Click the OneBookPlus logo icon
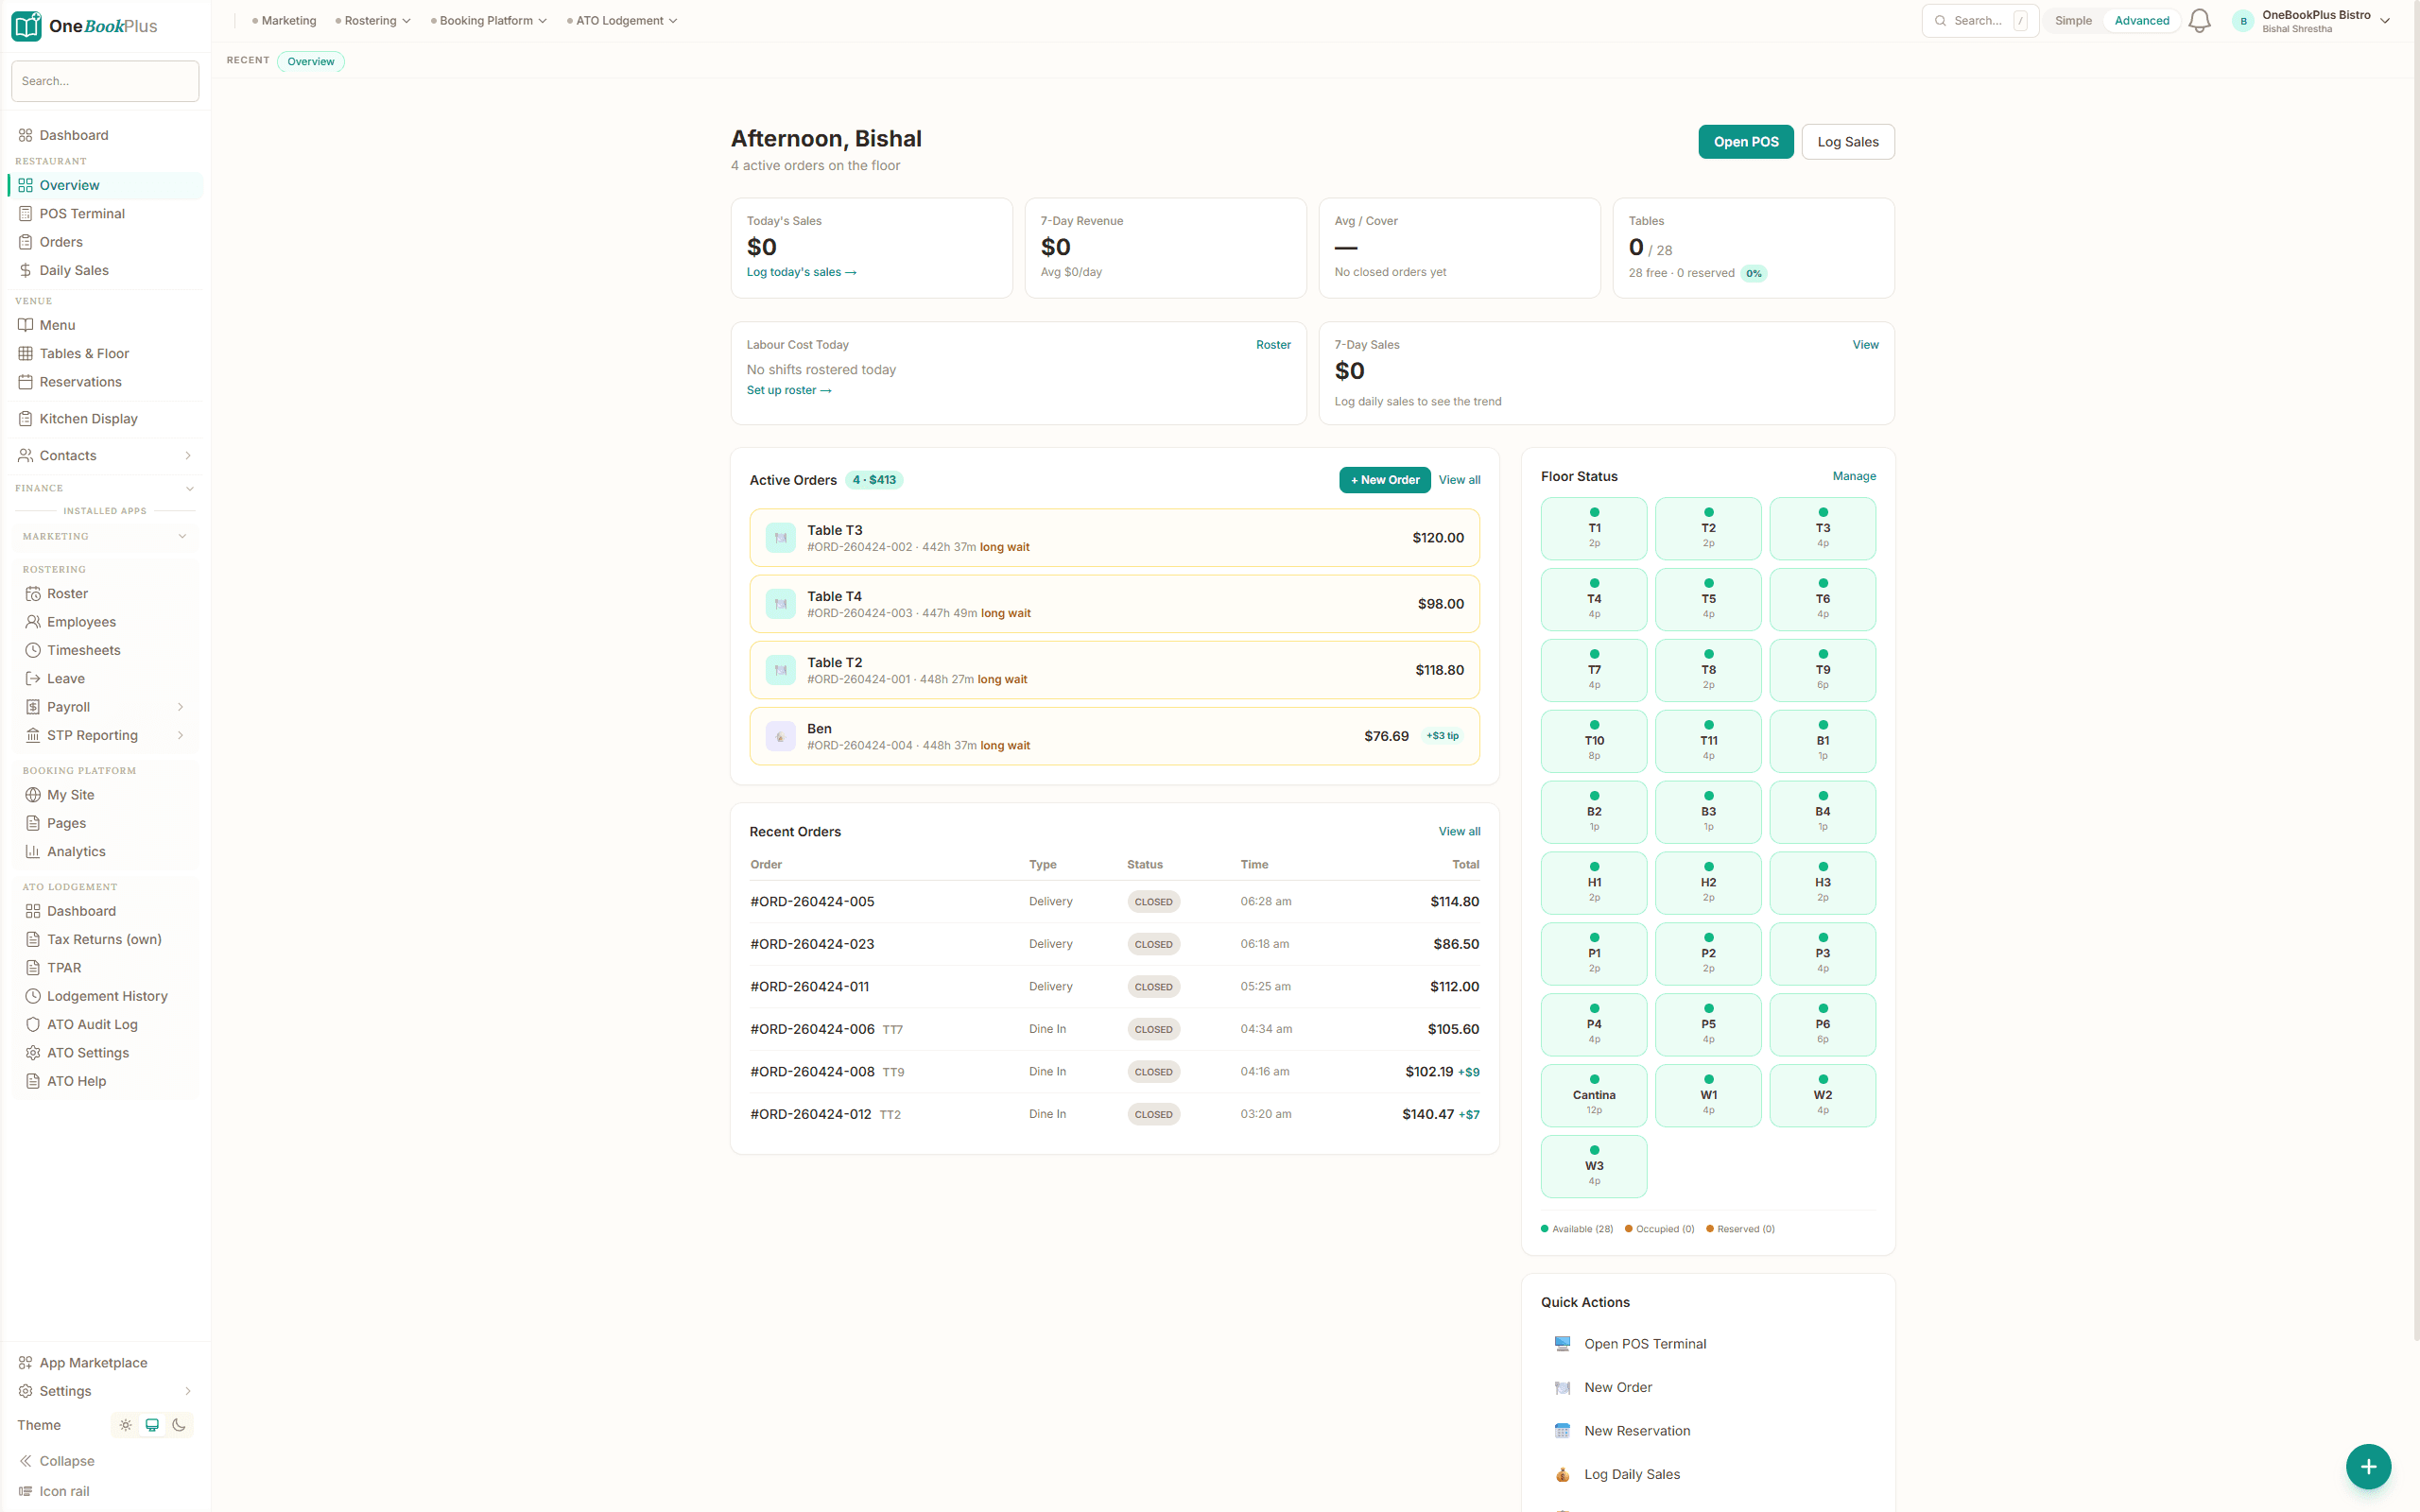 click(26, 26)
